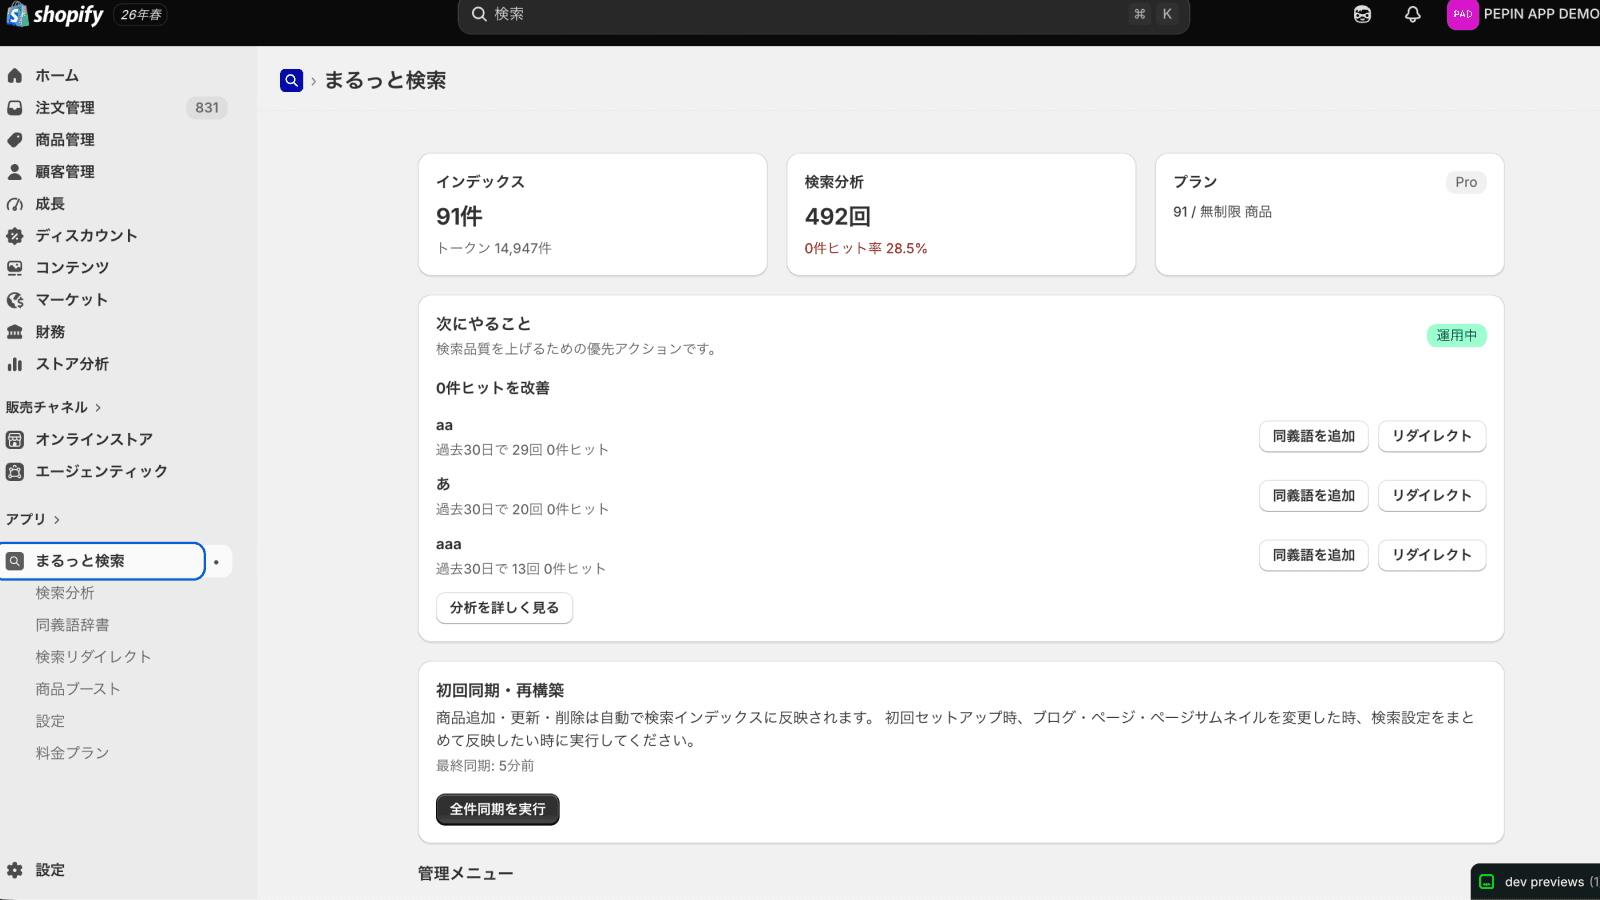The width and height of the screenshot is (1600, 900).
Task: Click the 26年春 edition badge
Action: (x=141, y=15)
